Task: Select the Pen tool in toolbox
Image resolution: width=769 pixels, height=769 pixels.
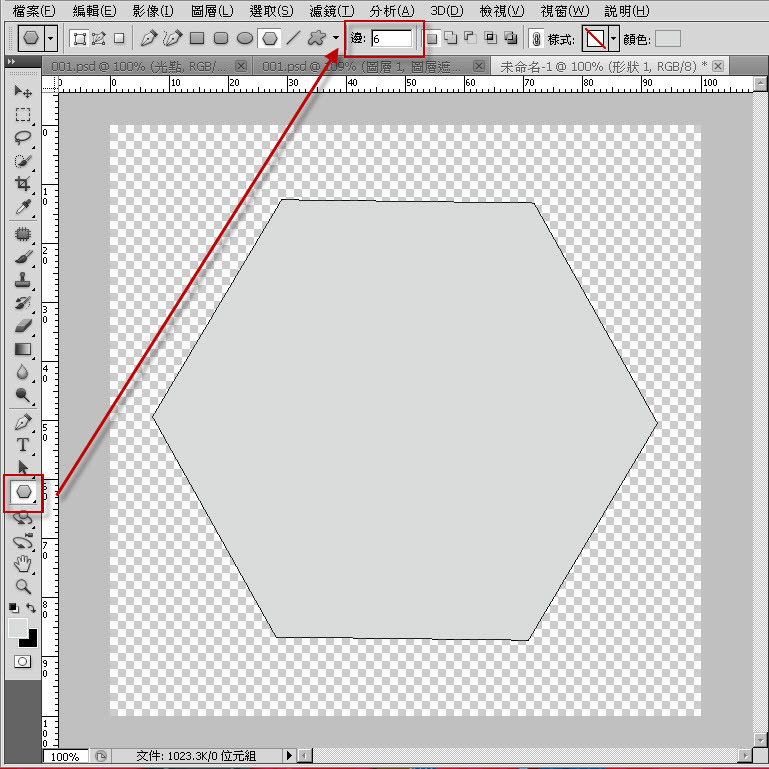Action: click(23, 422)
